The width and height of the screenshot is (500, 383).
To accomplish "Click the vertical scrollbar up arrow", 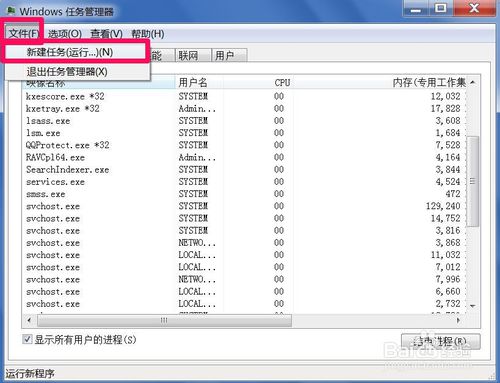I will (473, 82).
